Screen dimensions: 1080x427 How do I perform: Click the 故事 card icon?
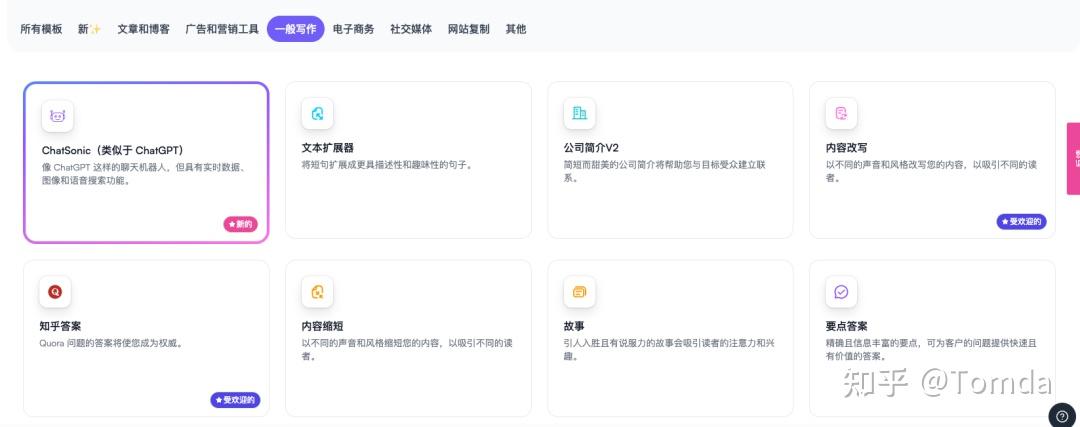point(579,292)
